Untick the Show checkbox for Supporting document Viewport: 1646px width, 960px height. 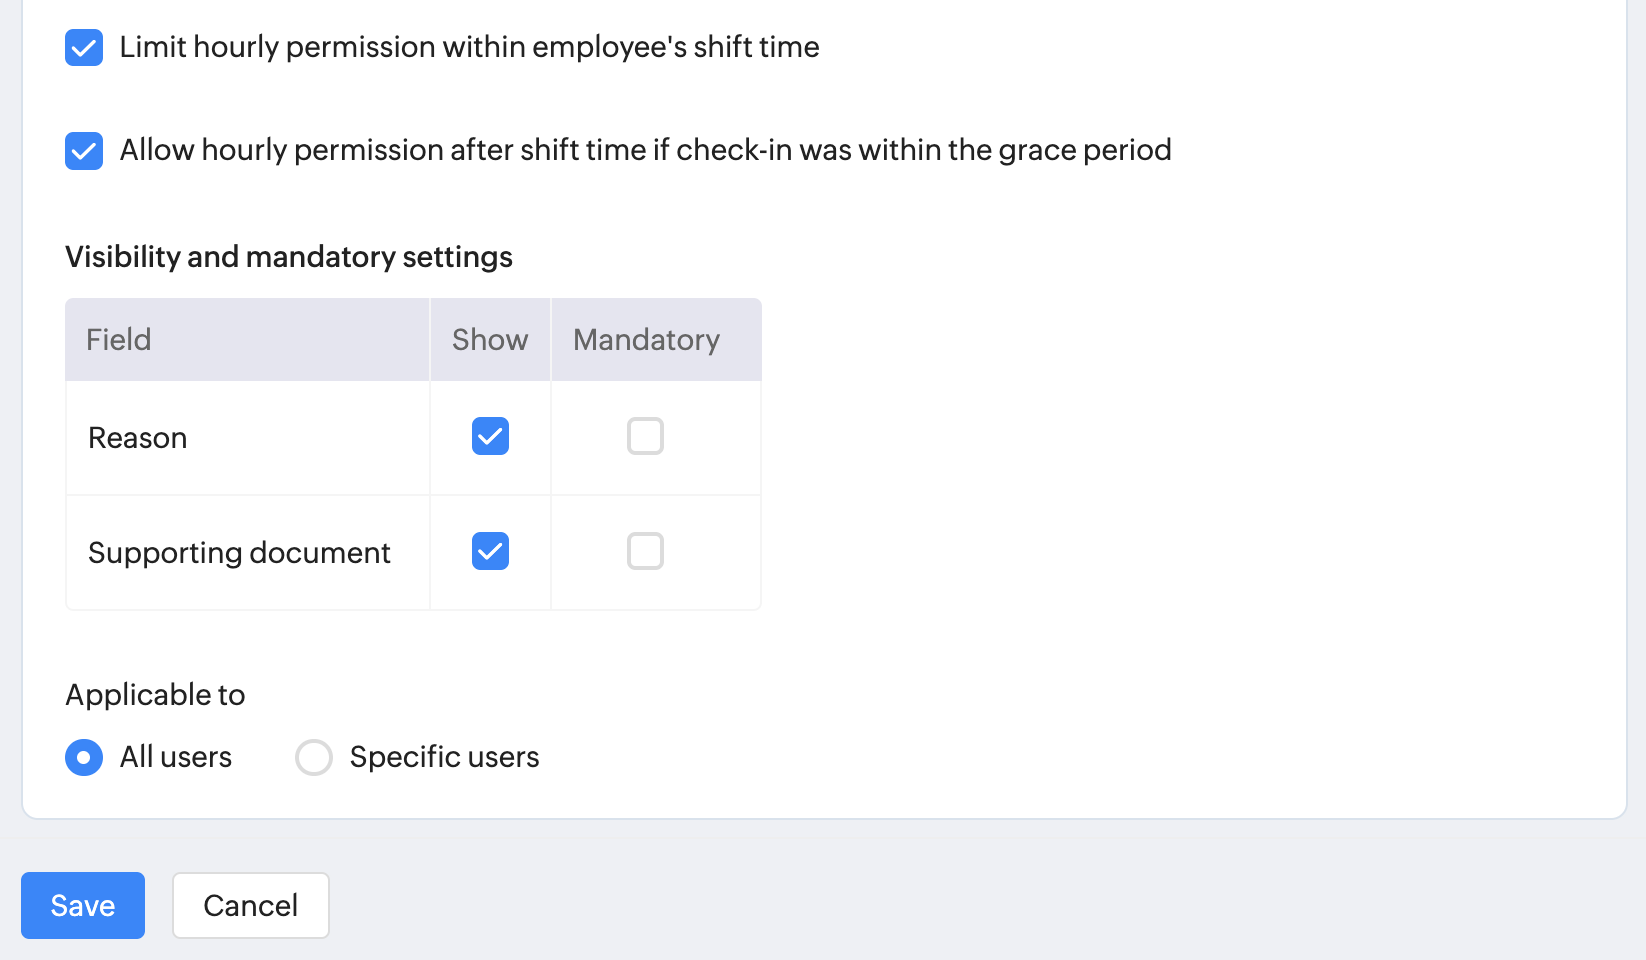coord(490,551)
